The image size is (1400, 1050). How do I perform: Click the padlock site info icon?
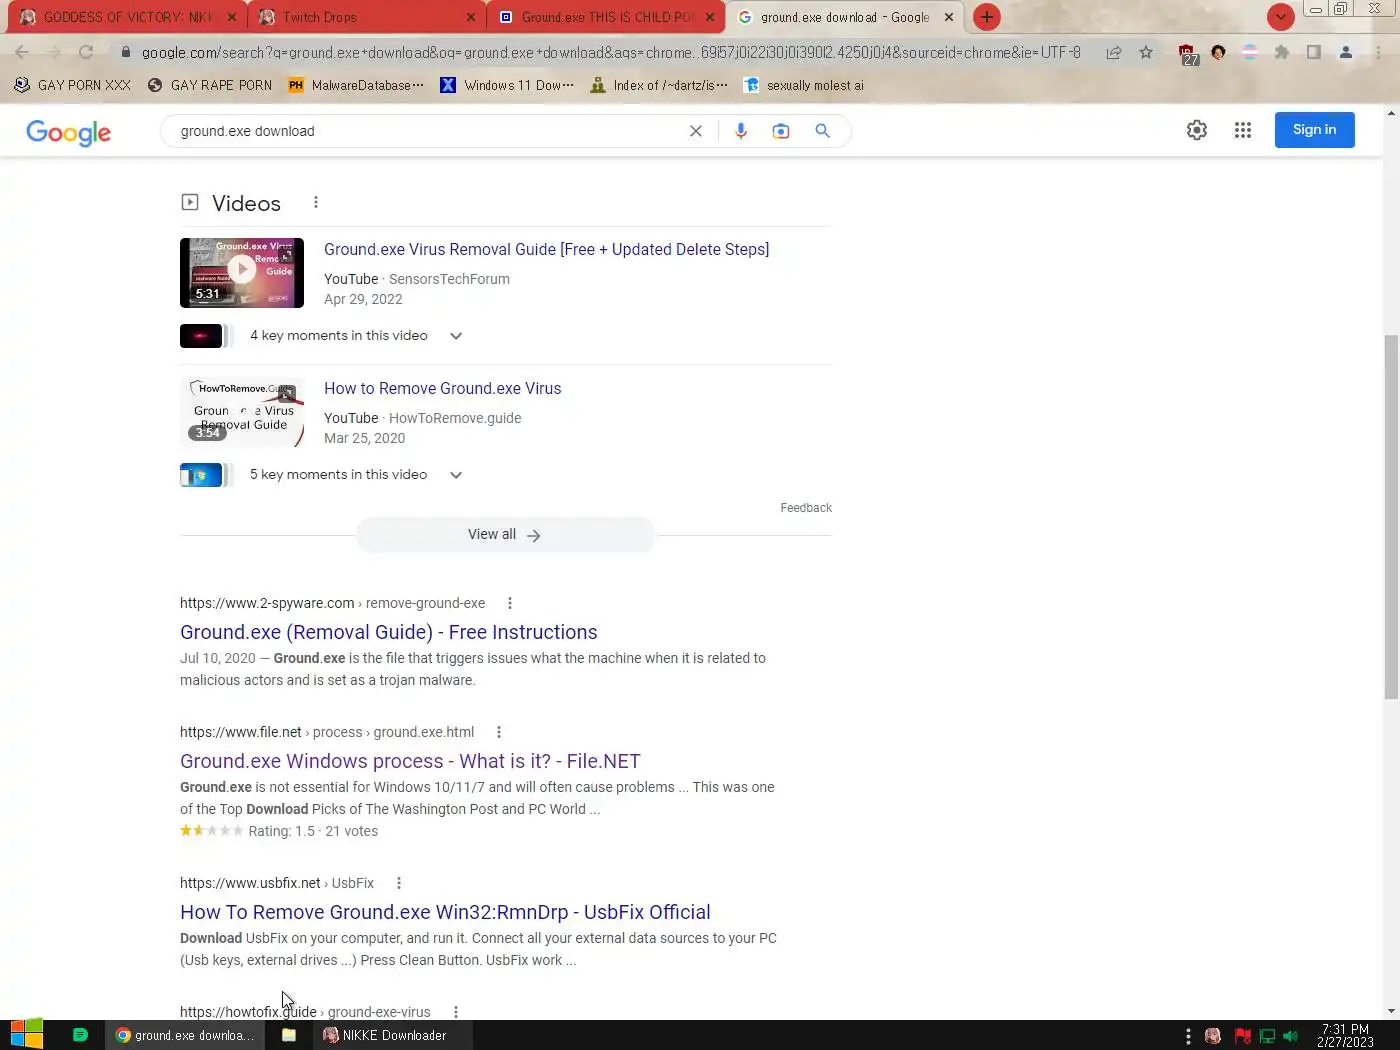point(126,52)
